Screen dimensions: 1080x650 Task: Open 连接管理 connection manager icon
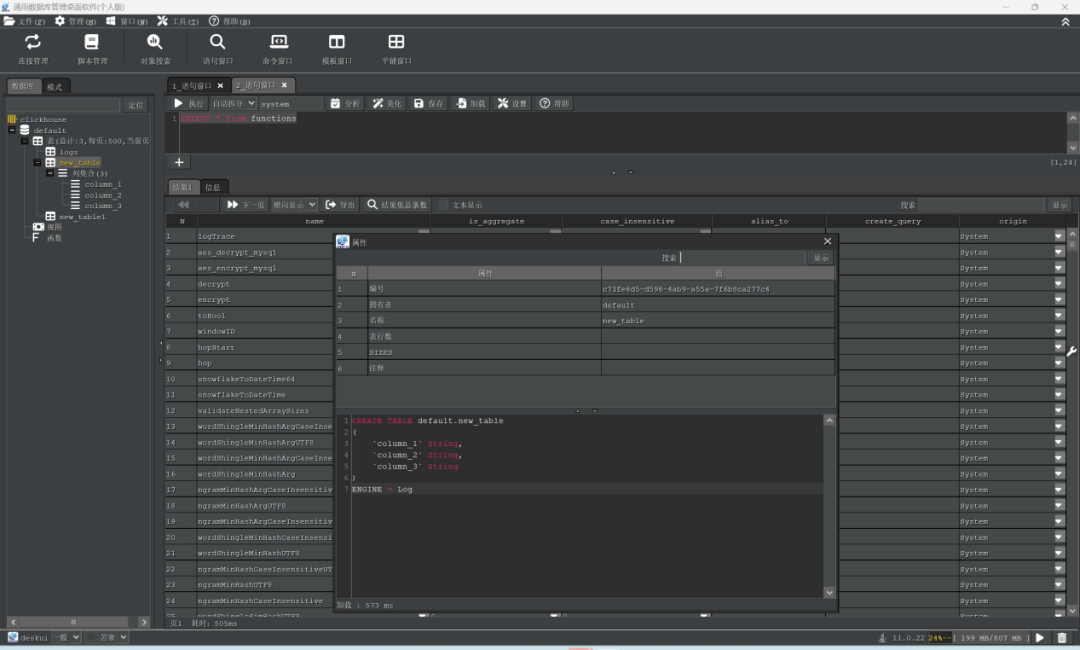click(x=33, y=42)
